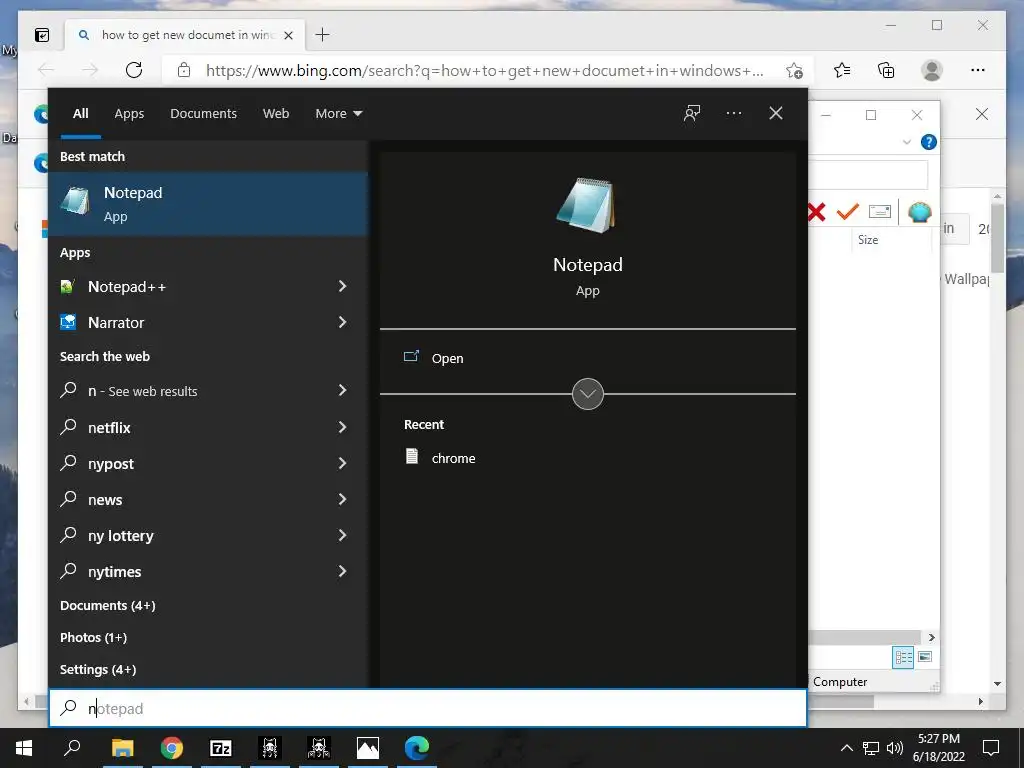Expand ny lottery suggestion chevron
Viewport: 1024px width, 768px height.
click(x=342, y=536)
